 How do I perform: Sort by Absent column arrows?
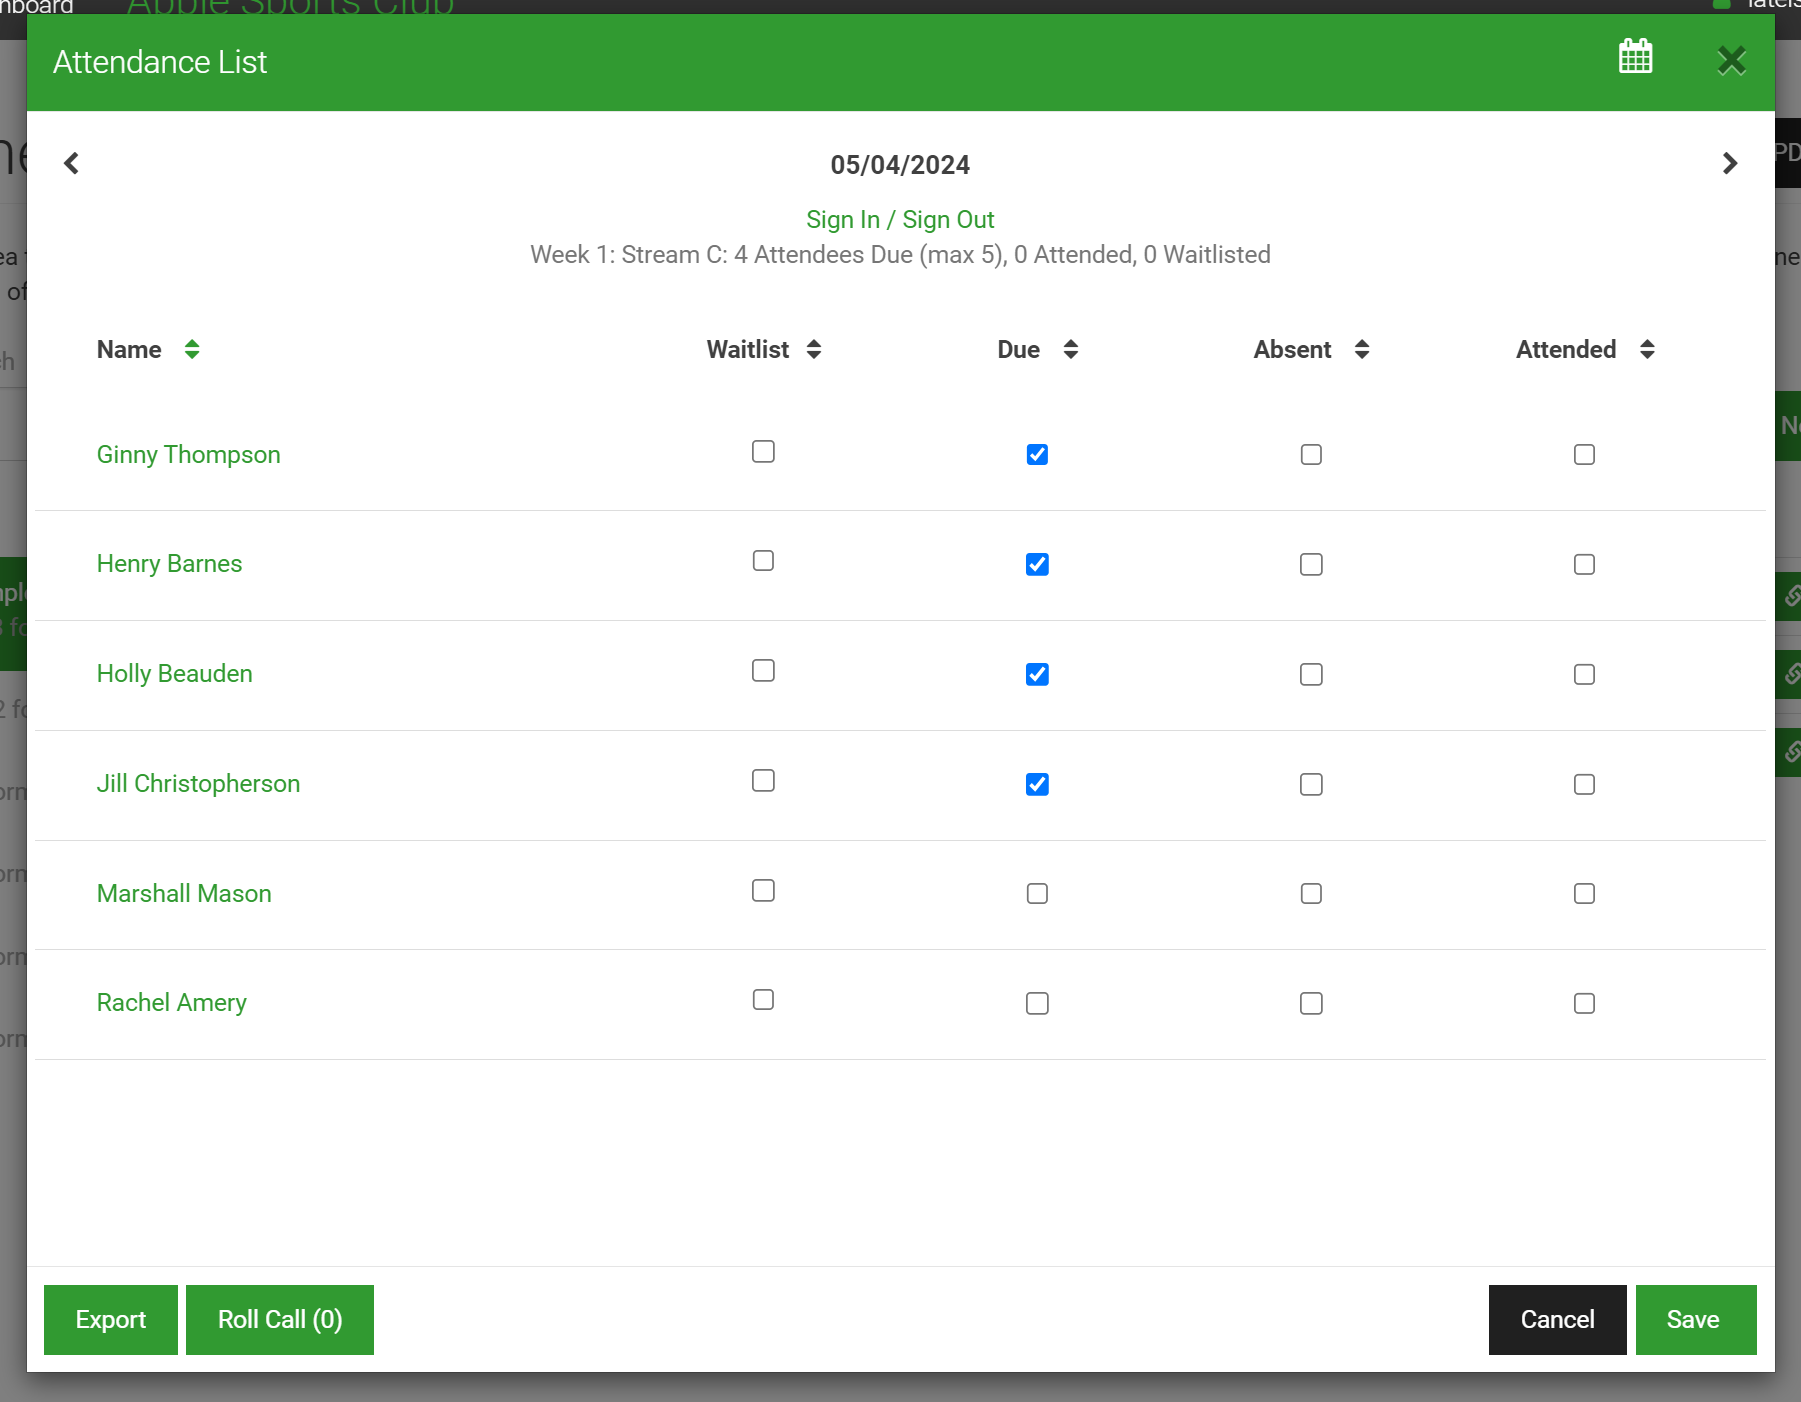pyautogui.click(x=1362, y=349)
